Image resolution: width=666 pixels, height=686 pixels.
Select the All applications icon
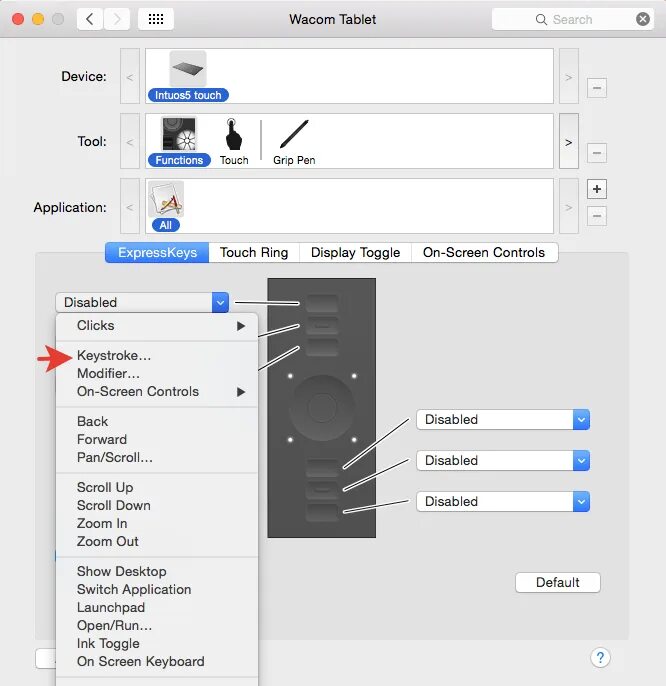click(x=166, y=200)
